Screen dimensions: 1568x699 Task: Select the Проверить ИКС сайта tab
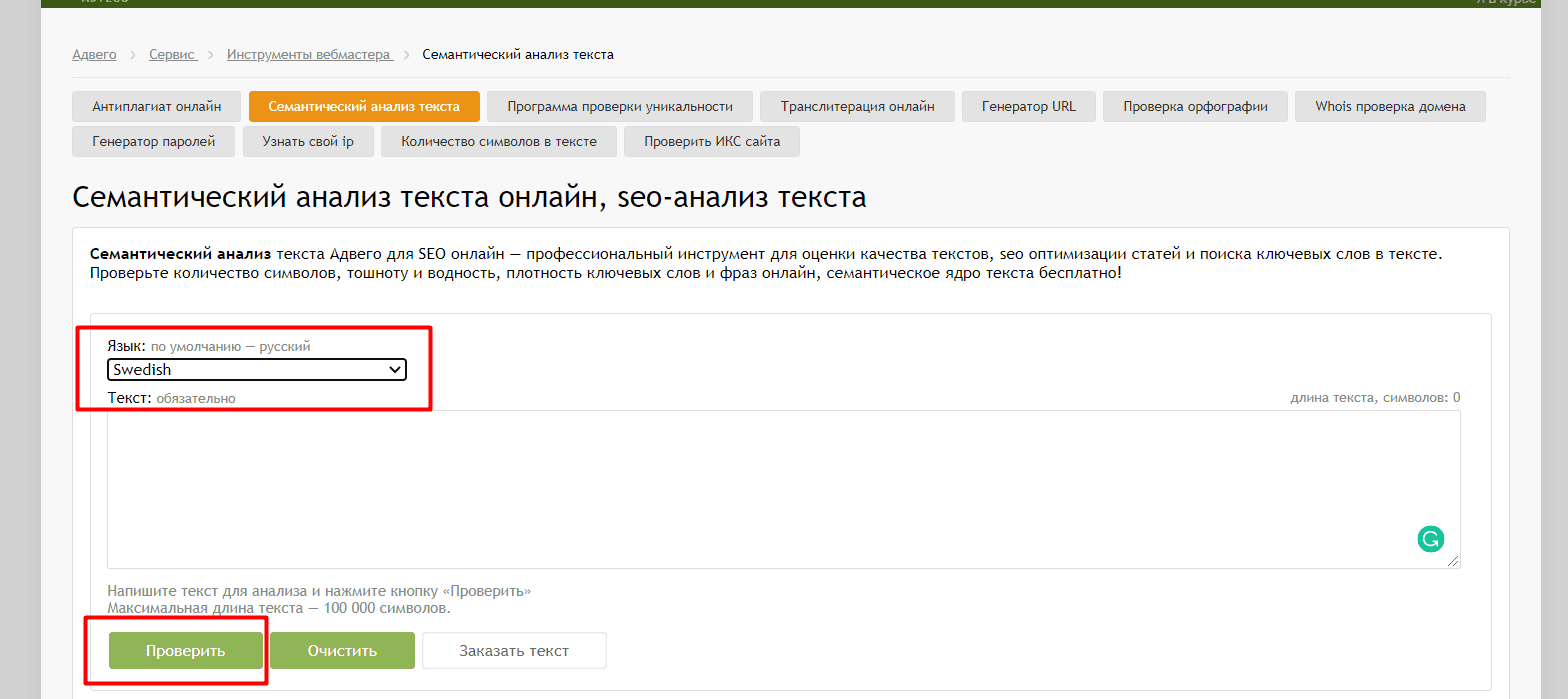712,142
